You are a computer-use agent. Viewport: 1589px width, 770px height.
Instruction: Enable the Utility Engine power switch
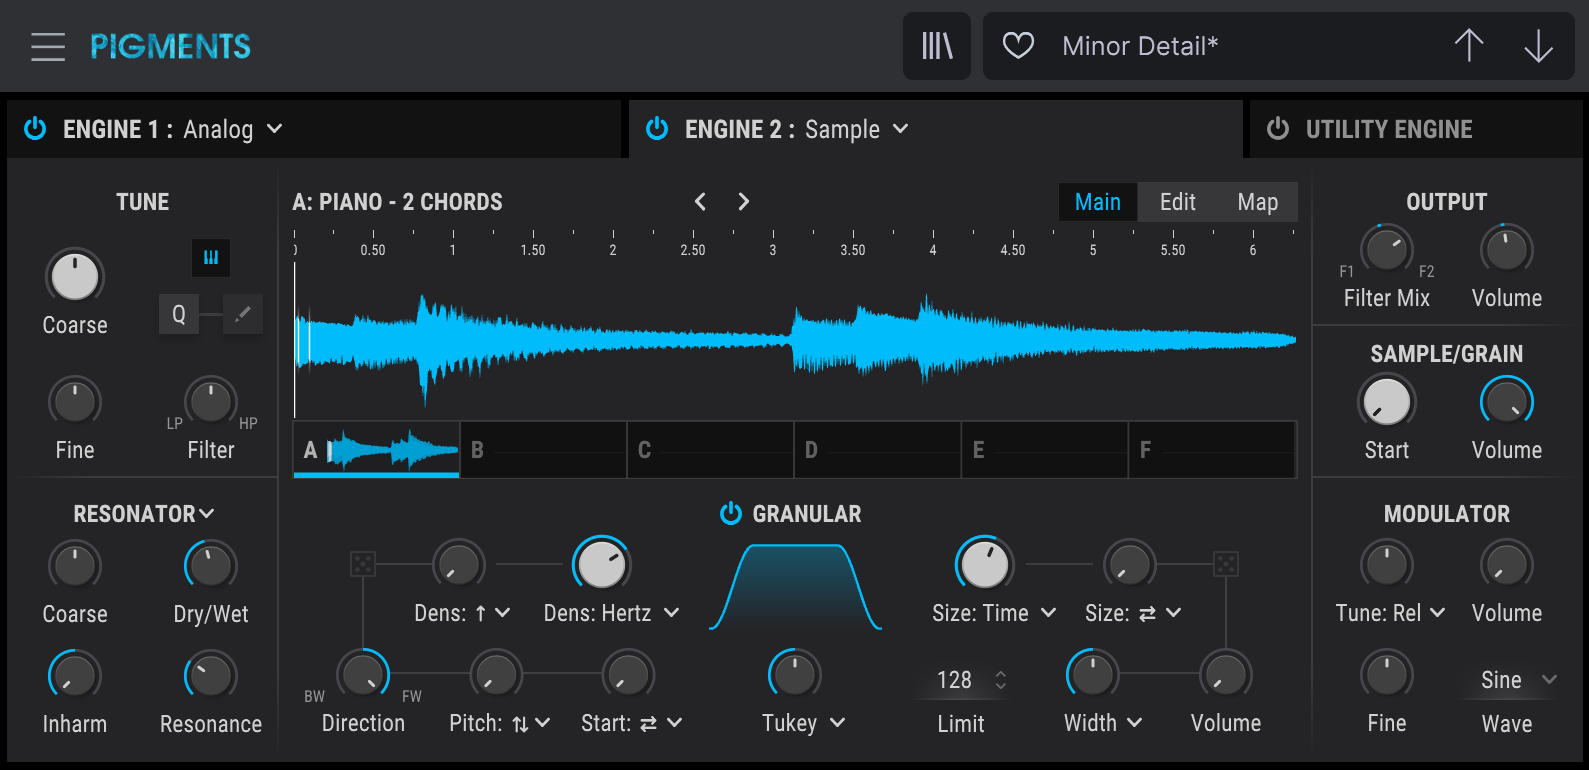pyautogui.click(x=1277, y=129)
